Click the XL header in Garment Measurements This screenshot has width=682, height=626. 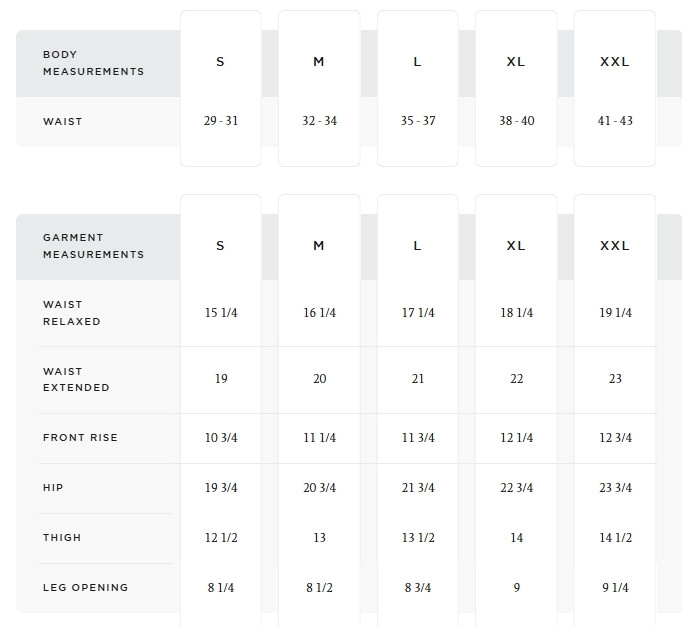(x=516, y=246)
